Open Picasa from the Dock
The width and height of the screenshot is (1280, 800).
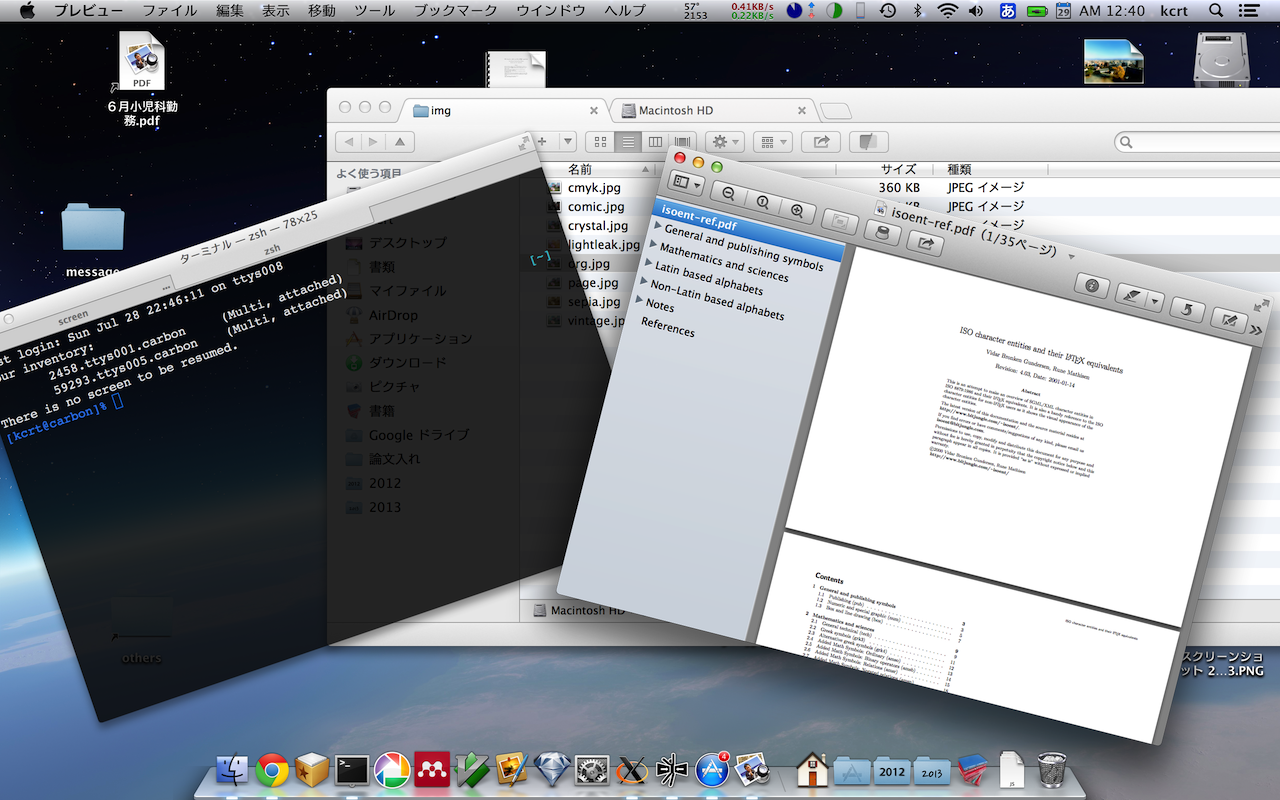pos(392,769)
